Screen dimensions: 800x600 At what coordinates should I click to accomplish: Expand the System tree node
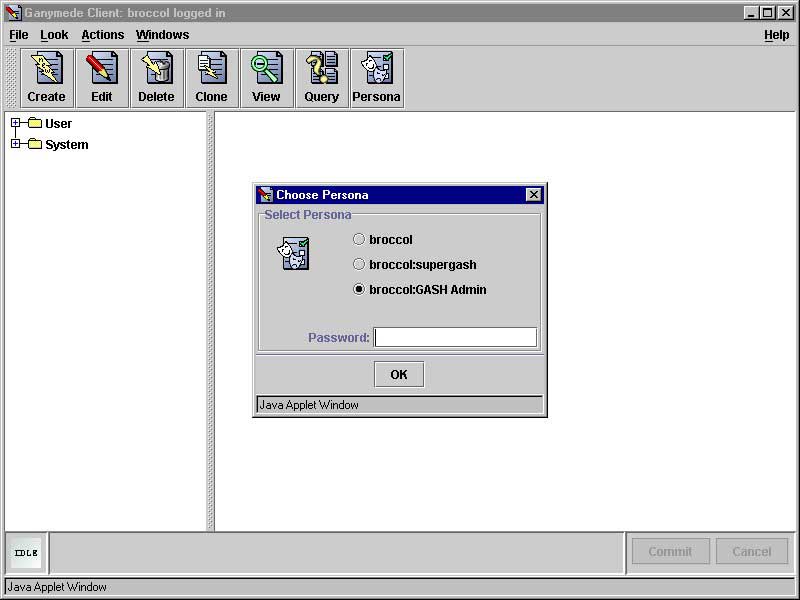[15, 144]
